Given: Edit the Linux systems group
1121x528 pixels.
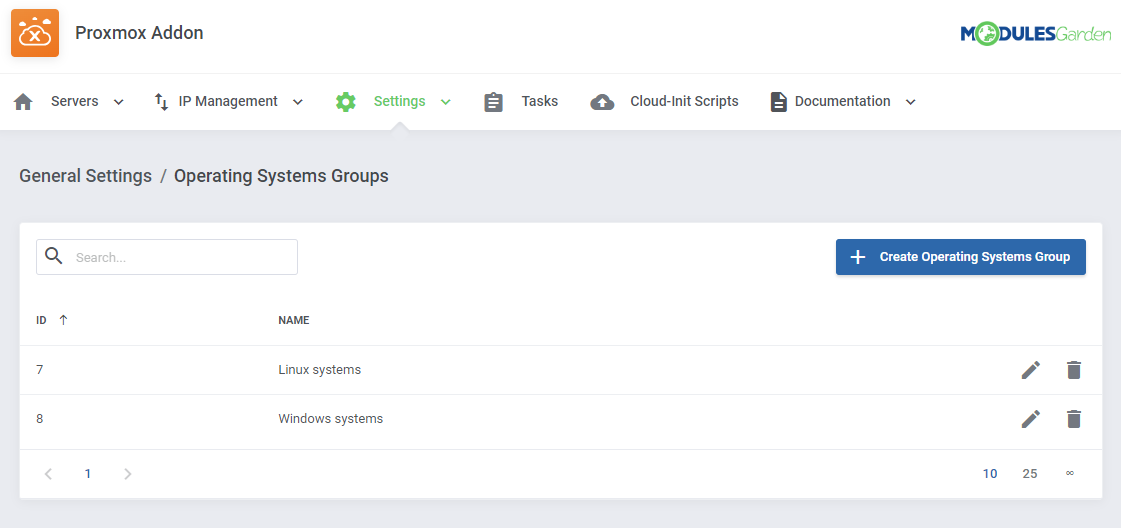Looking at the screenshot, I should click(1030, 370).
